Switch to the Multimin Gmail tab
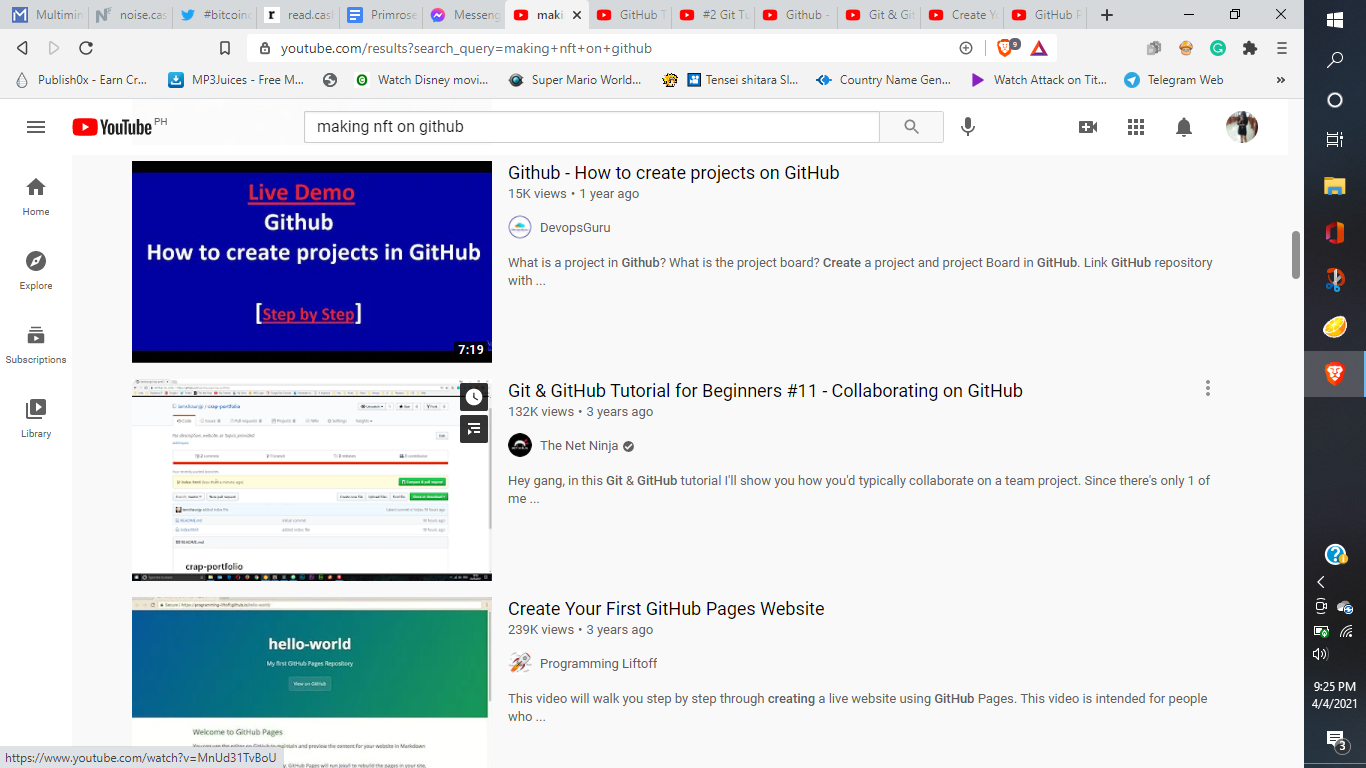 click(46, 15)
